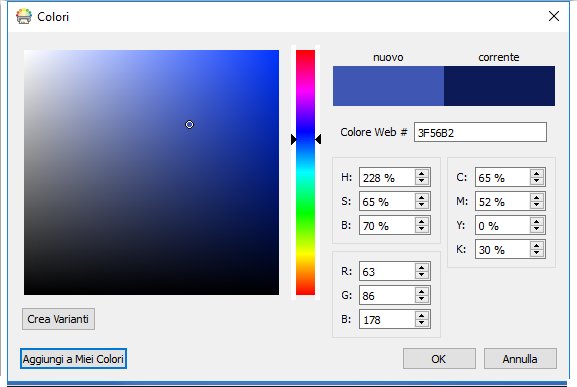The height and width of the screenshot is (387, 577).
Task: Decrease the RGB blue value
Action: (422, 323)
